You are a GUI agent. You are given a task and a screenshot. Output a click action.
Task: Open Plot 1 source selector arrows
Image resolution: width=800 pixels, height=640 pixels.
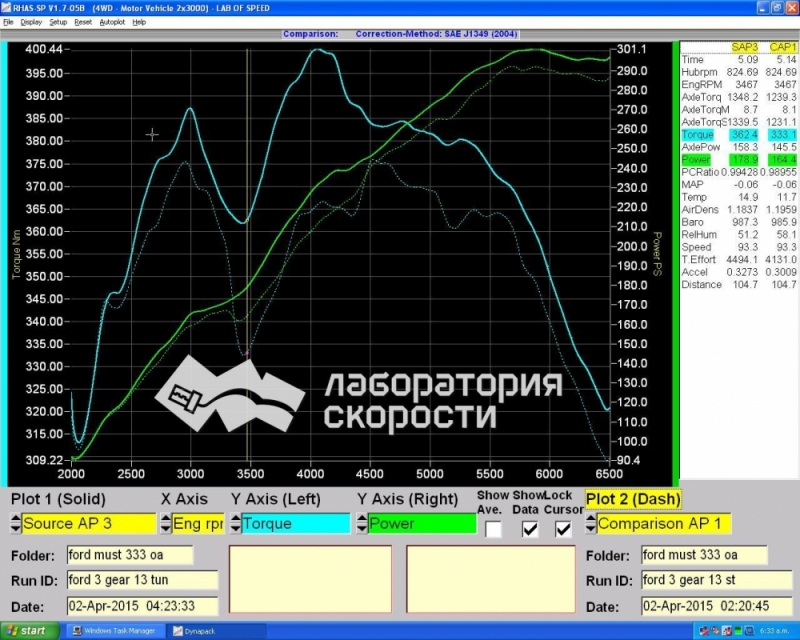(16, 523)
